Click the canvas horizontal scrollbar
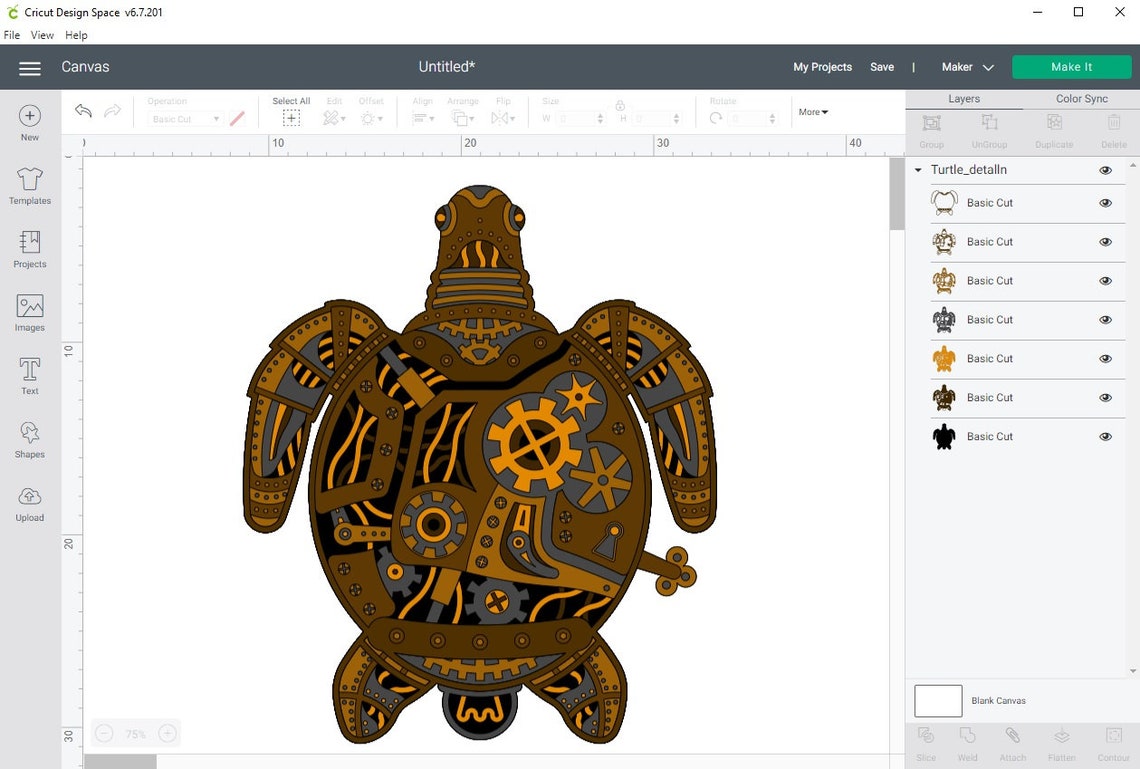Screen dimensions: 1140x769 tap(120, 762)
